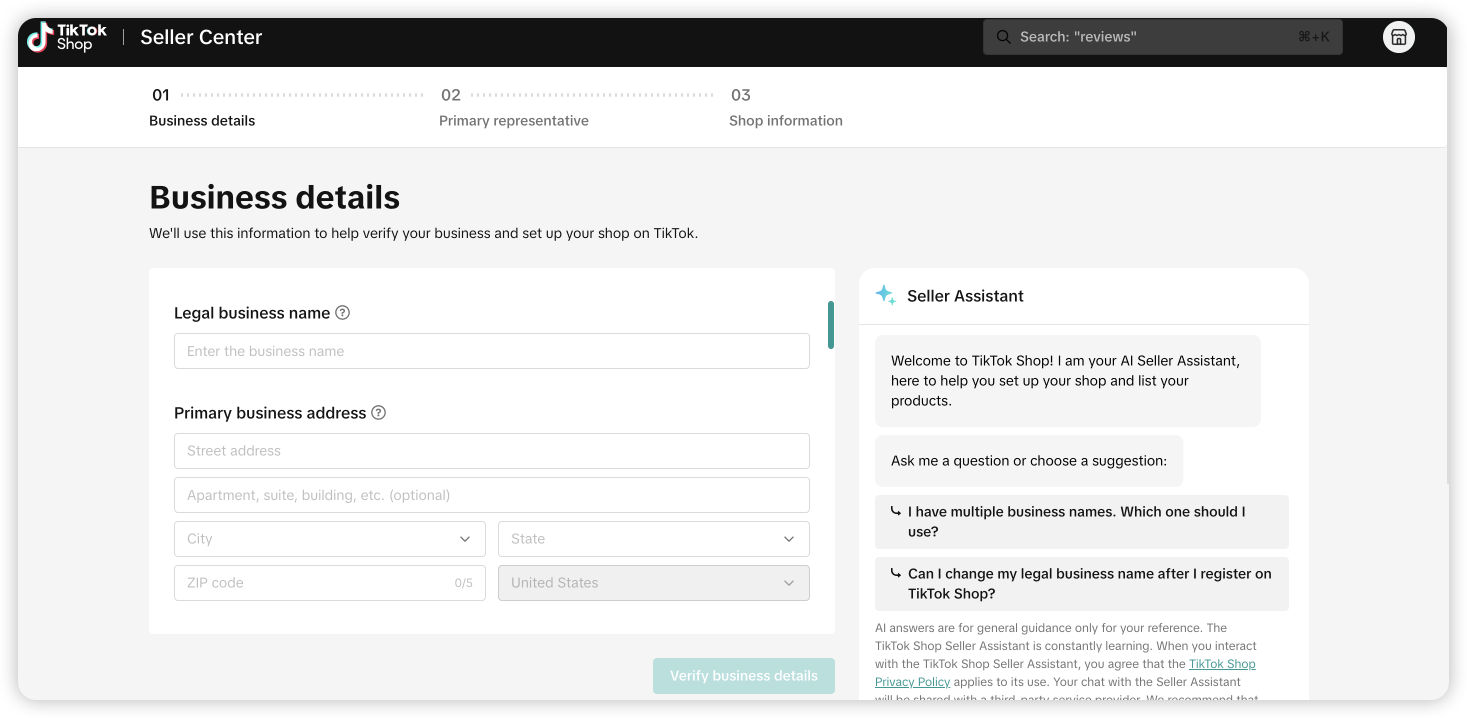Open Legal business name help tooltip

342,312
